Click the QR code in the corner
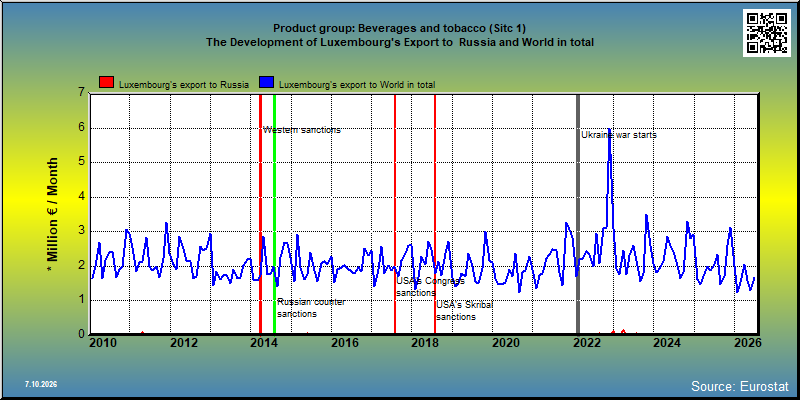The width and height of the screenshot is (800, 400). [768, 33]
